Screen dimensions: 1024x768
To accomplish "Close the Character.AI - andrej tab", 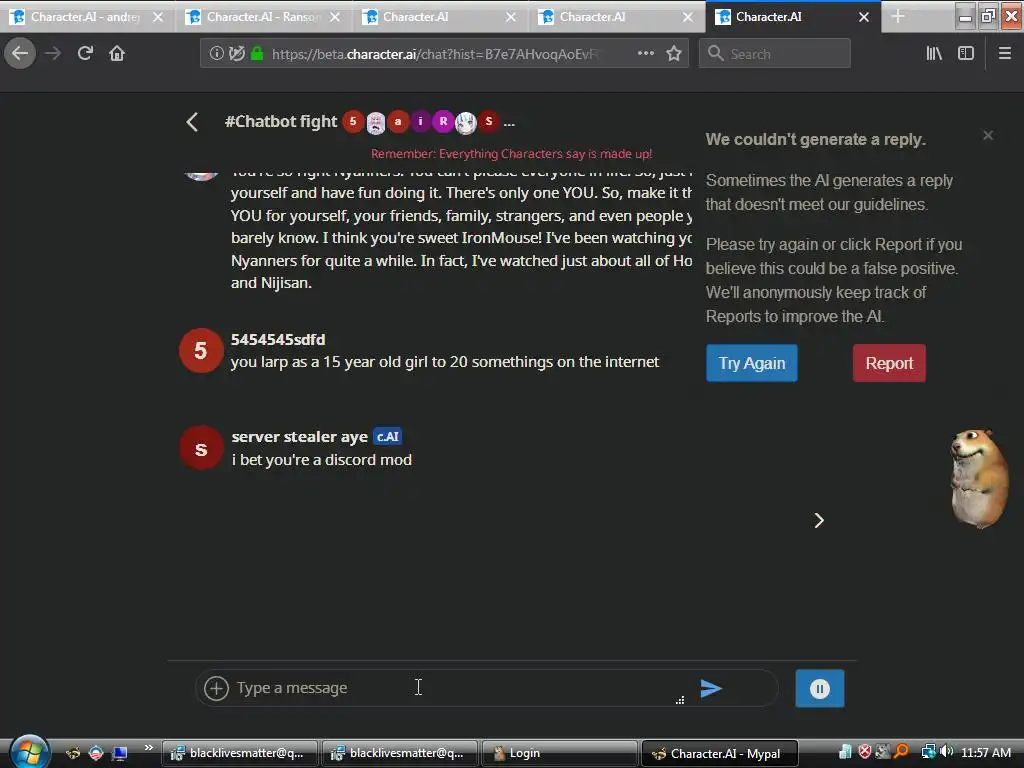I will pos(158,17).
